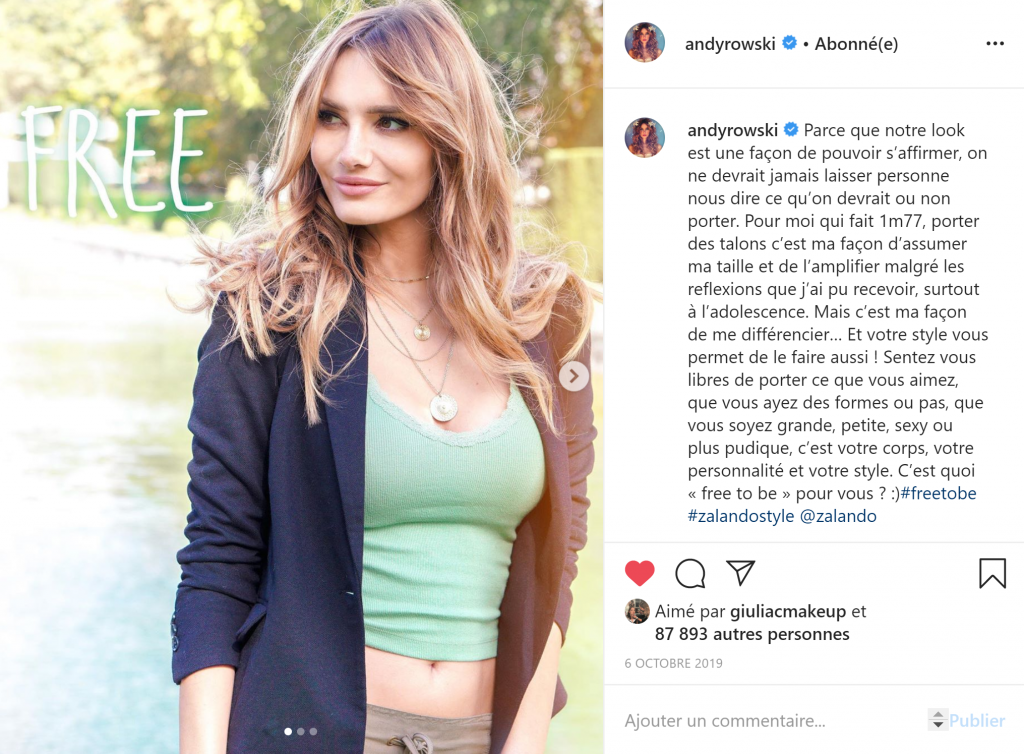Go to next photo with carousel arrow
The height and width of the screenshot is (754, 1024).
click(x=574, y=376)
